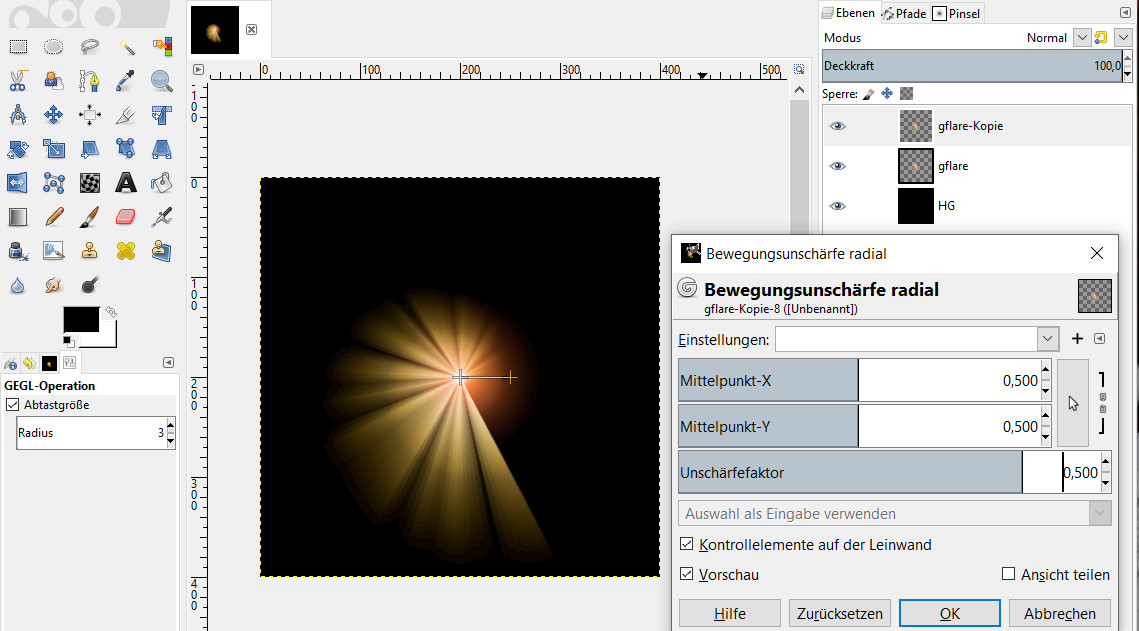Click the OK button
Viewport: 1139px width, 631px height.
(949, 613)
